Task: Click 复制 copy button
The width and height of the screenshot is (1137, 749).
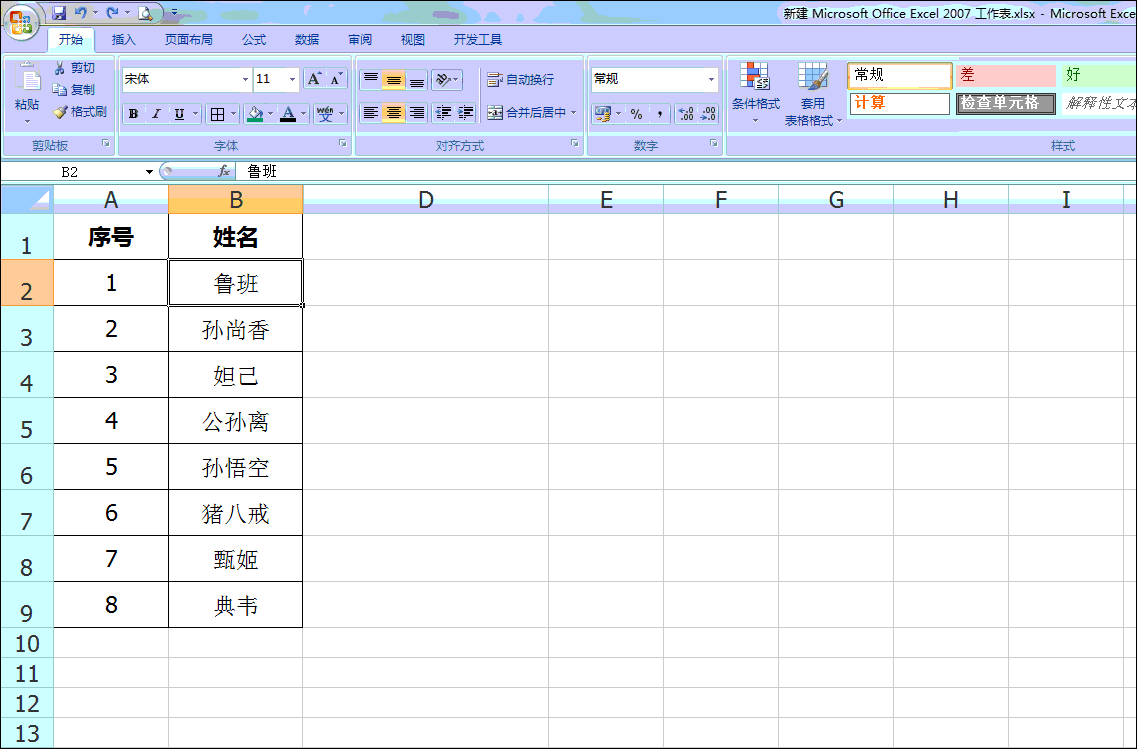Action: coord(74,89)
